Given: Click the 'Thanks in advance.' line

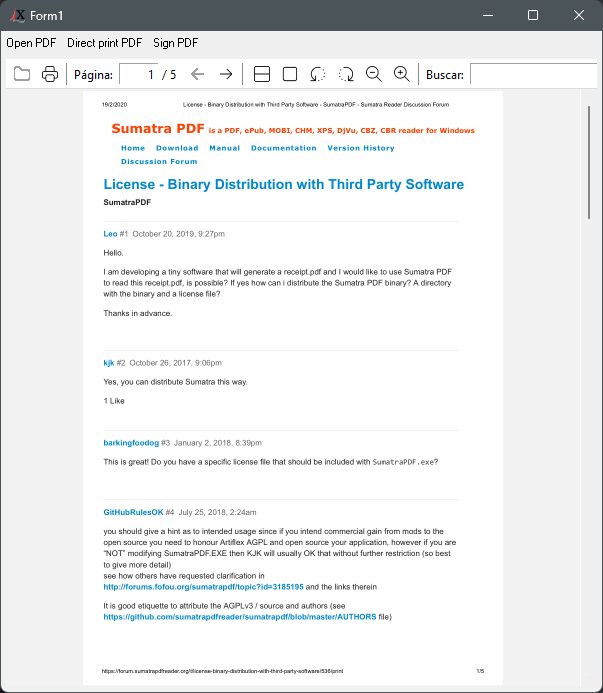Looking at the screenshot, I should pos(138,313).
